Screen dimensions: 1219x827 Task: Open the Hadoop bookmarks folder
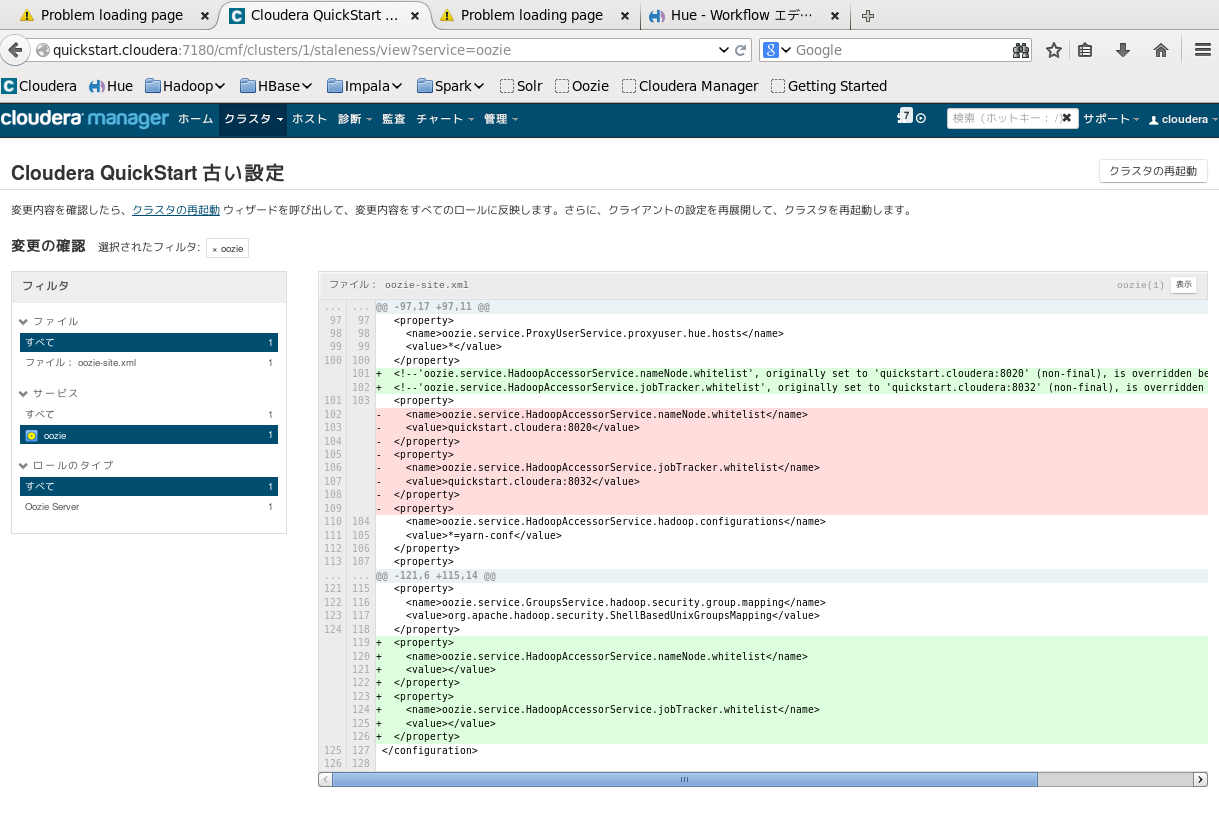[185, 86]
